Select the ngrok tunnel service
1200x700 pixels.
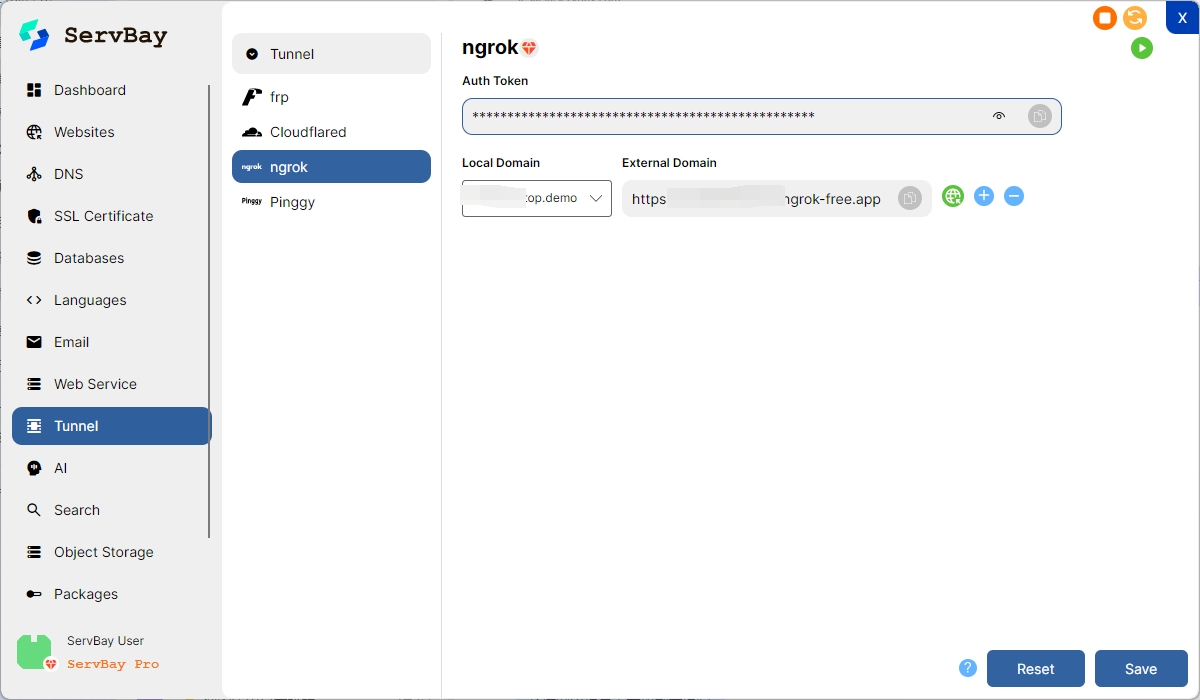pyautogui.click(x=331, y=167)
